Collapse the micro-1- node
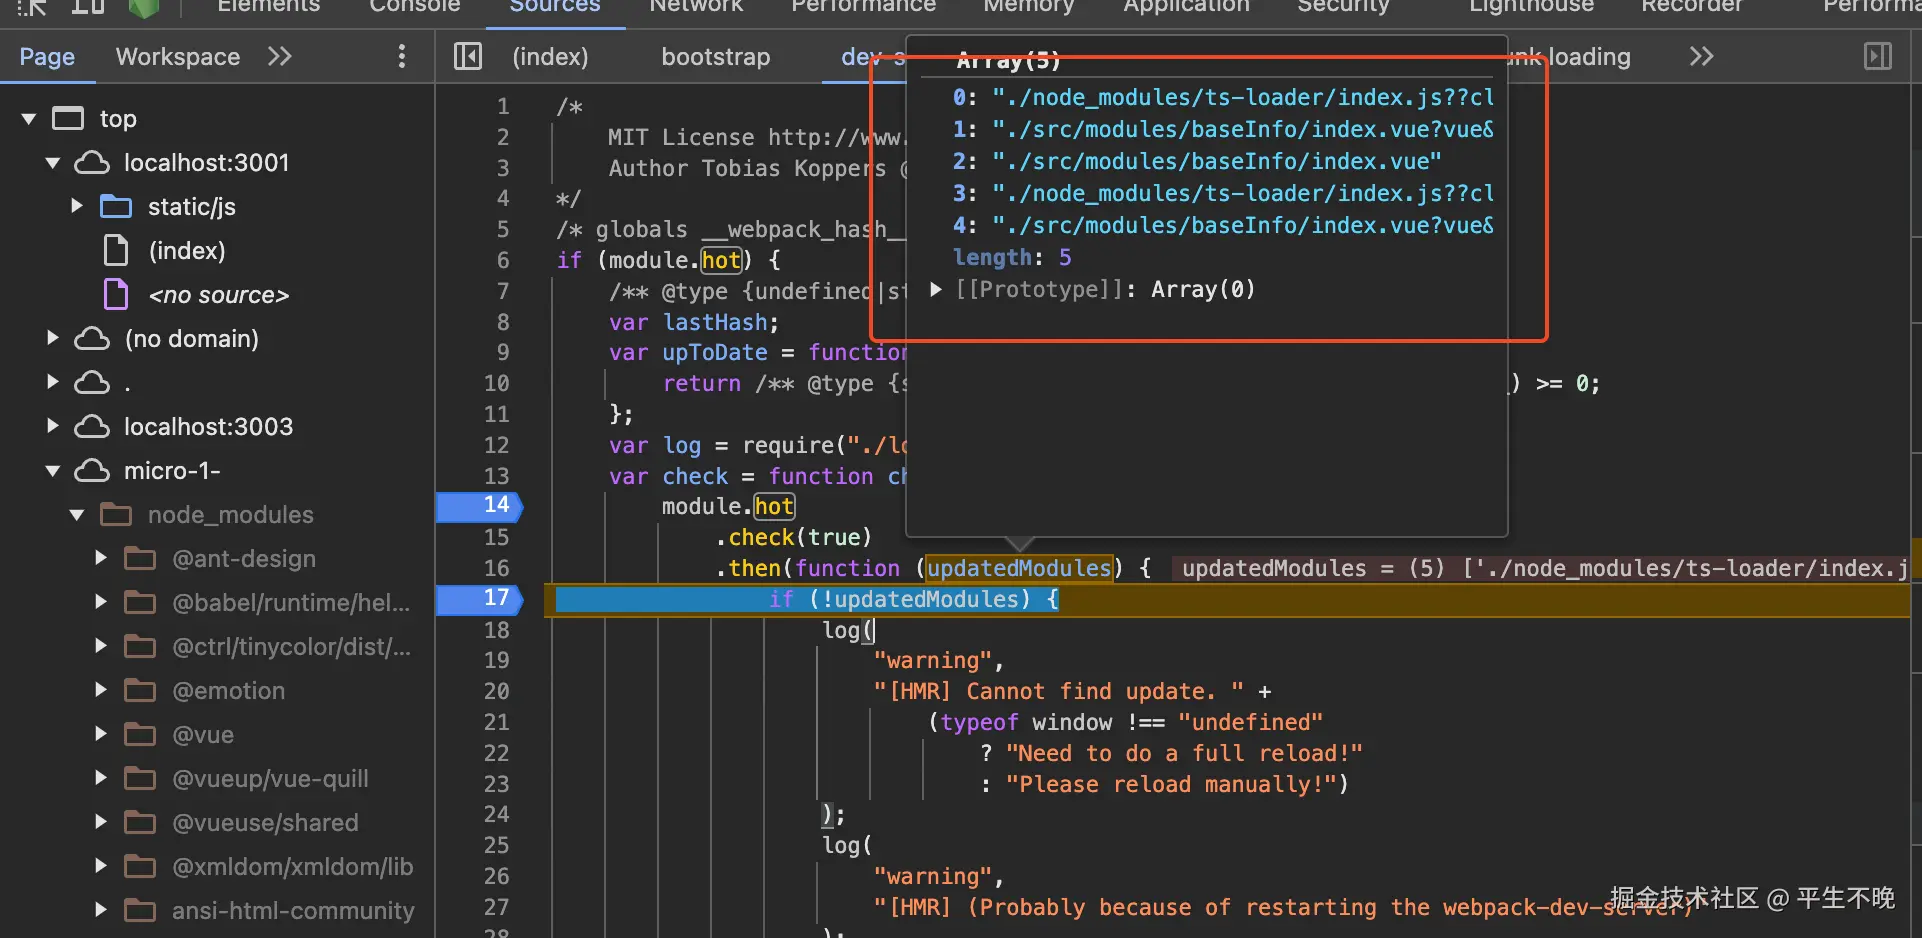 (53, 471)
